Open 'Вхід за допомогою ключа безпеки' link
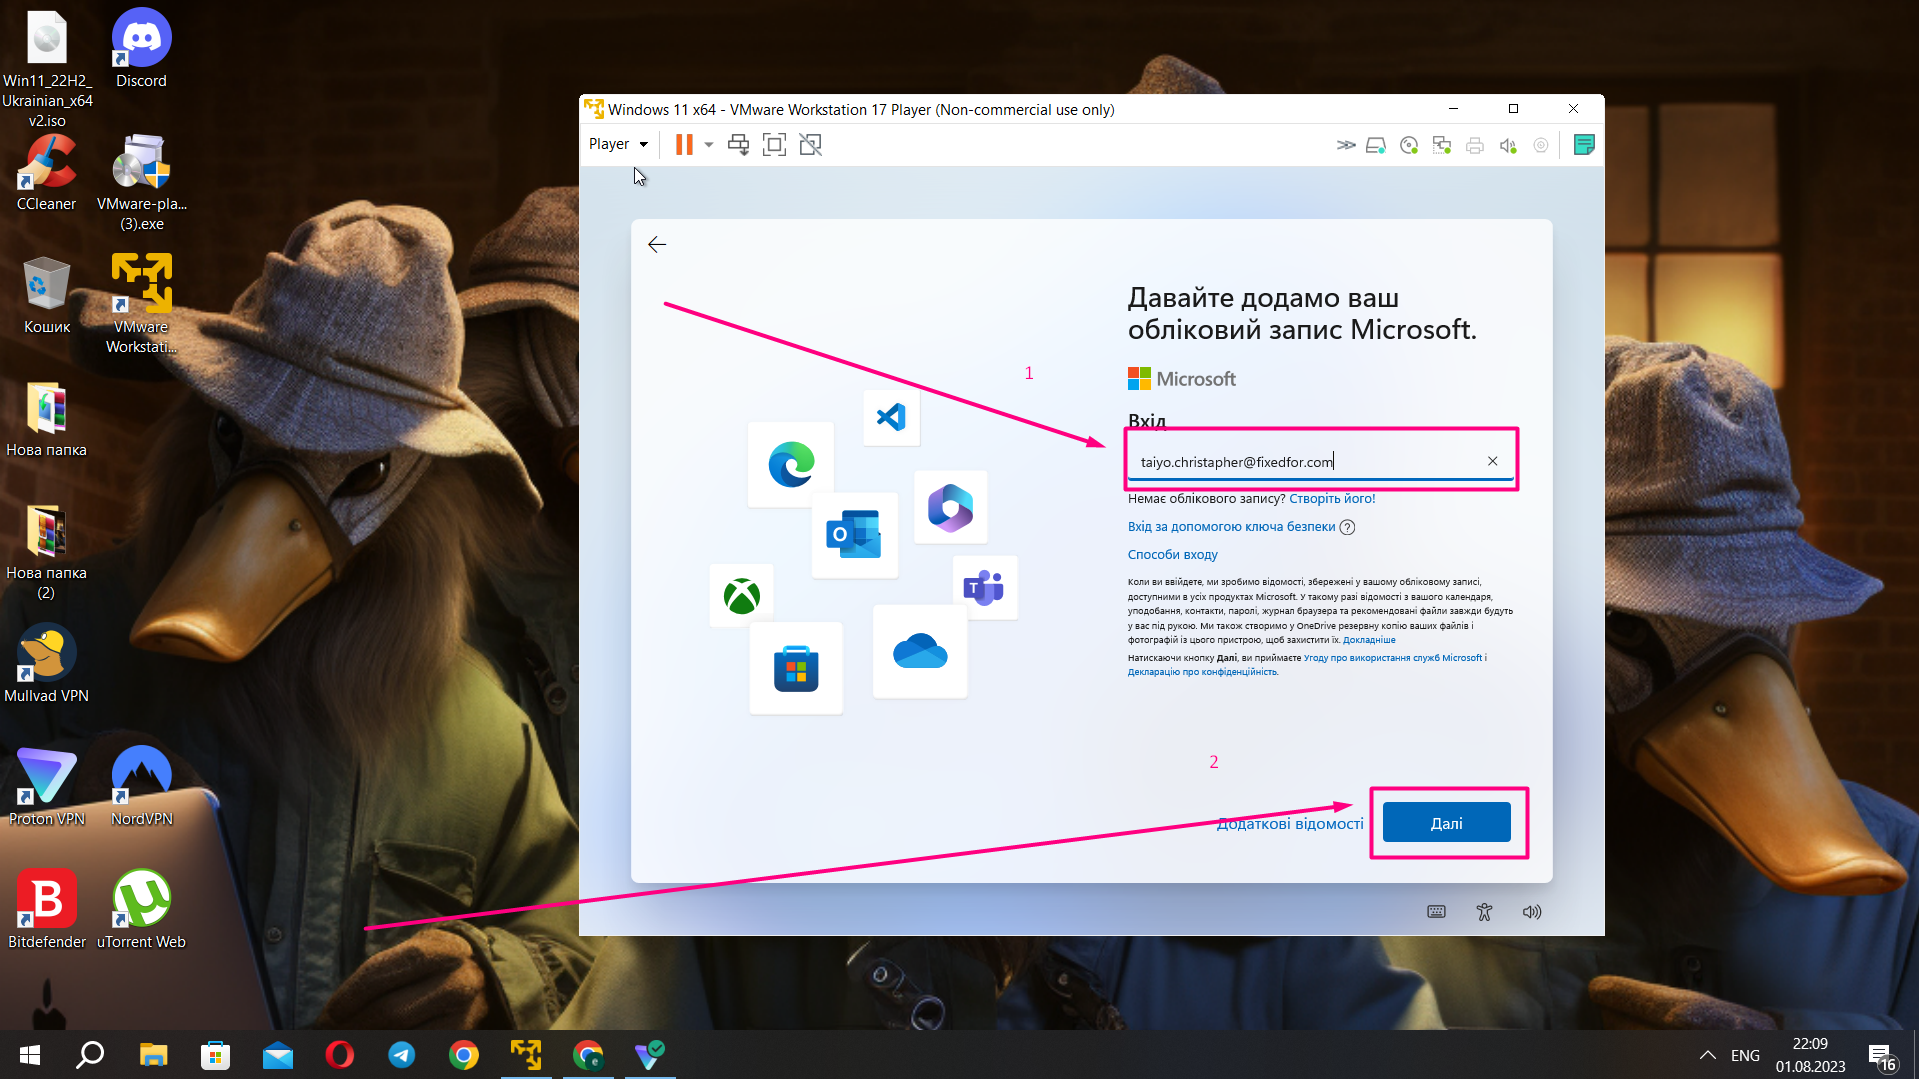Image resolution: width=1919 pixels, height=1079 pixels. (x=1231, y=526)
